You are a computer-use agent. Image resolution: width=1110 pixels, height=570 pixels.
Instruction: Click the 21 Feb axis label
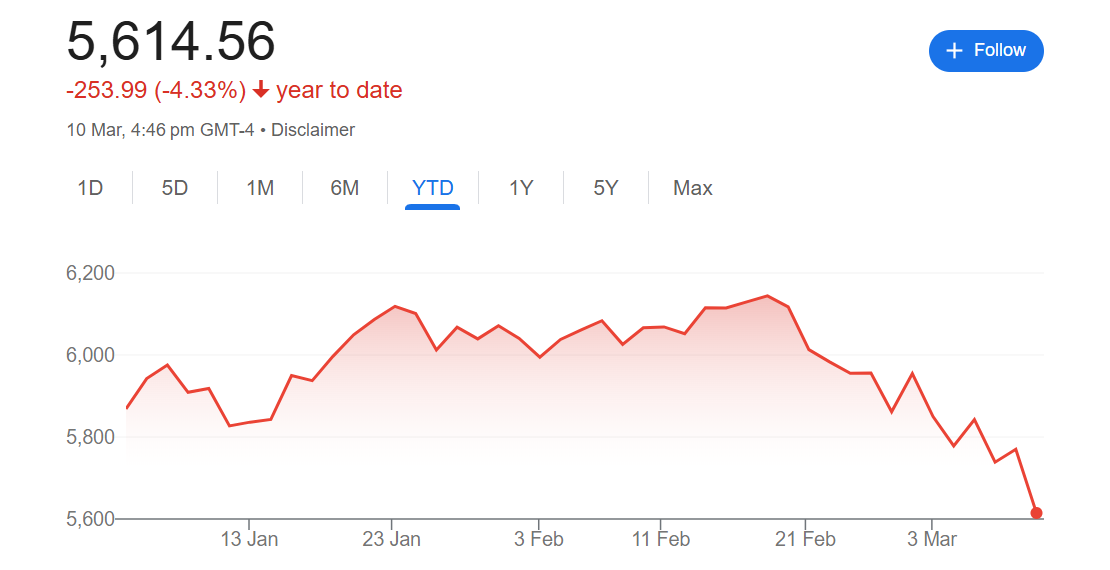point(805,540)
